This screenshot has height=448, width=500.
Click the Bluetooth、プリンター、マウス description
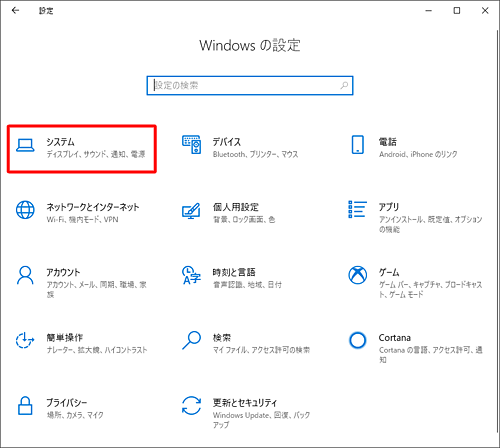coord(255,154)
